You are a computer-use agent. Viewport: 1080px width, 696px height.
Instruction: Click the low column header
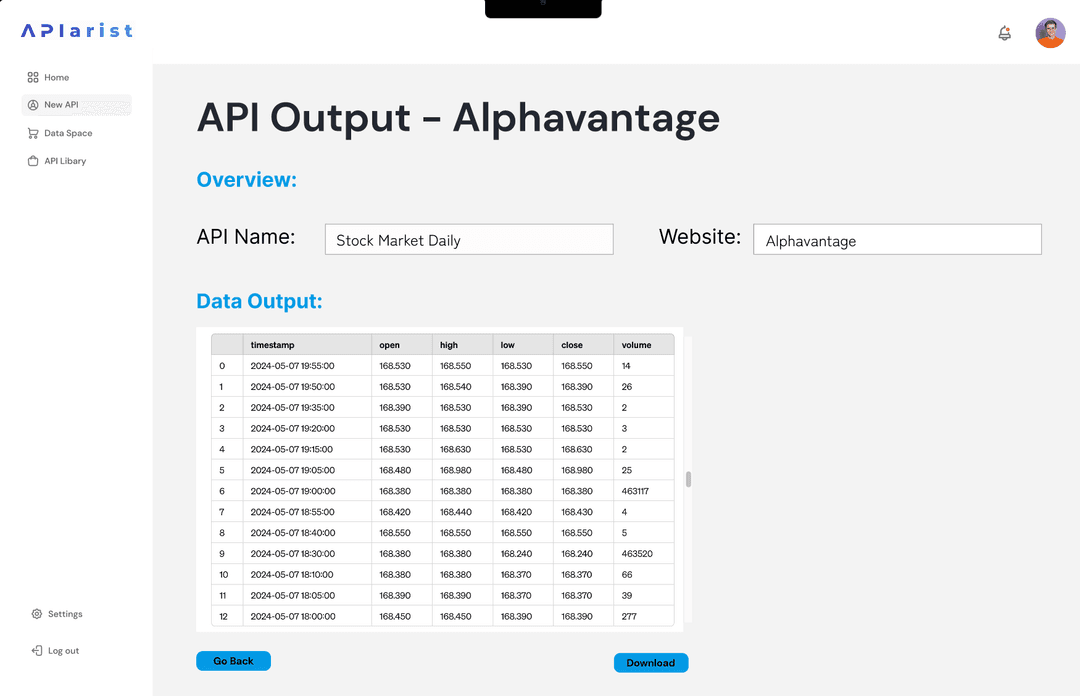coord(523,345)
